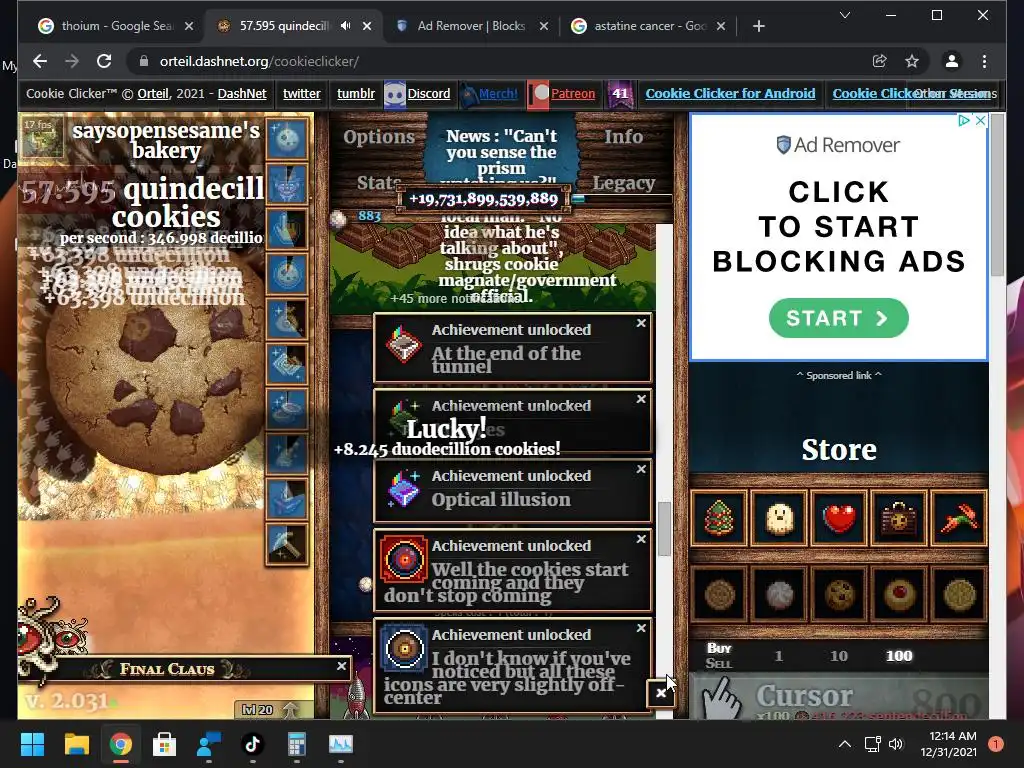1024x768 pixels.
Task: Click the middle panel scrollbar thumb
Action: 664,528
